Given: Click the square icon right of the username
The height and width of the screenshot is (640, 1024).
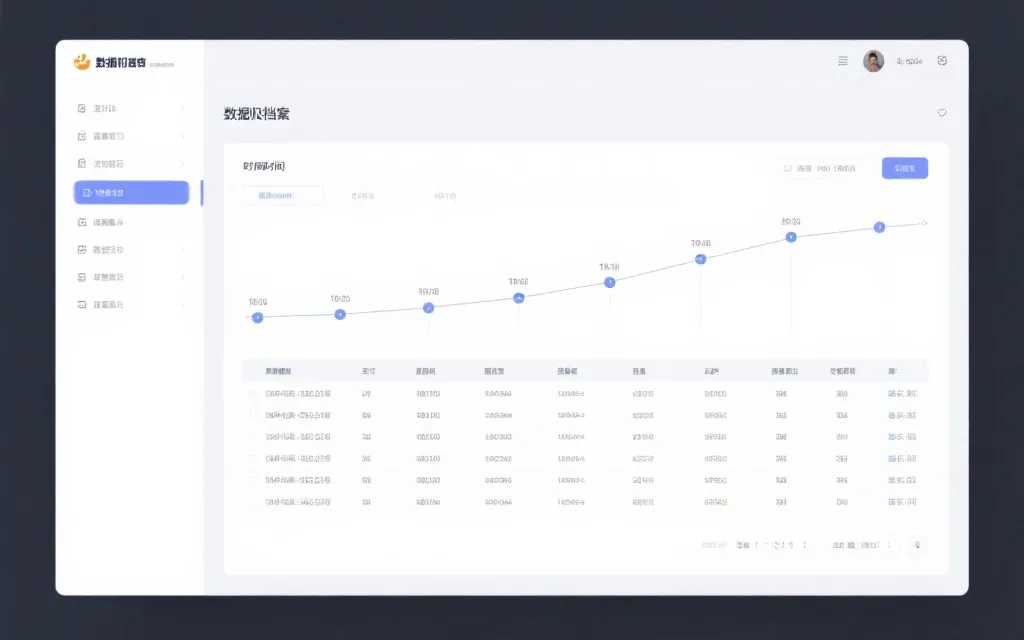Looking at the screenshot, I should (942, 61).
